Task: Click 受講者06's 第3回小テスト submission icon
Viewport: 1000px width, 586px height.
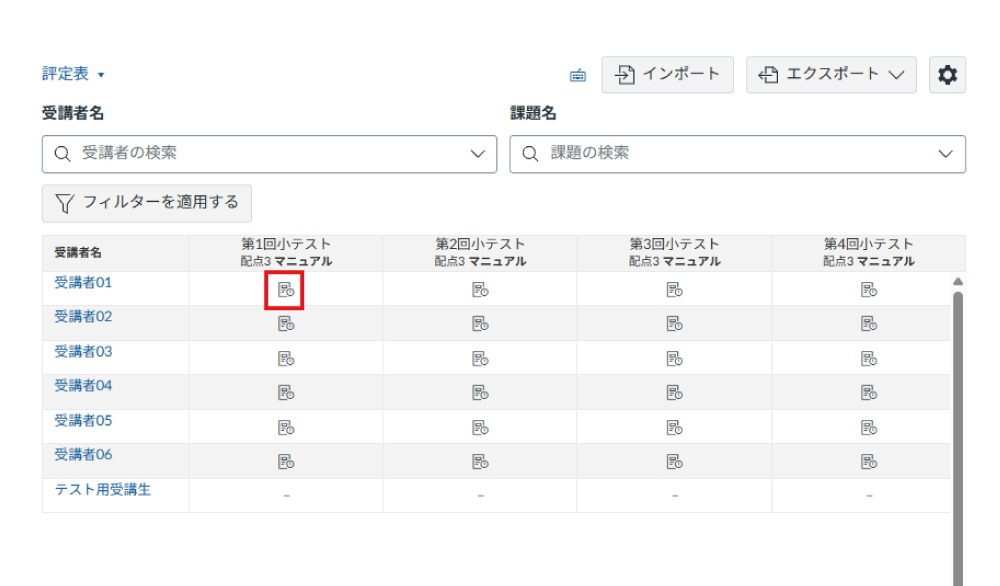Action: click(x=674, y=461)
